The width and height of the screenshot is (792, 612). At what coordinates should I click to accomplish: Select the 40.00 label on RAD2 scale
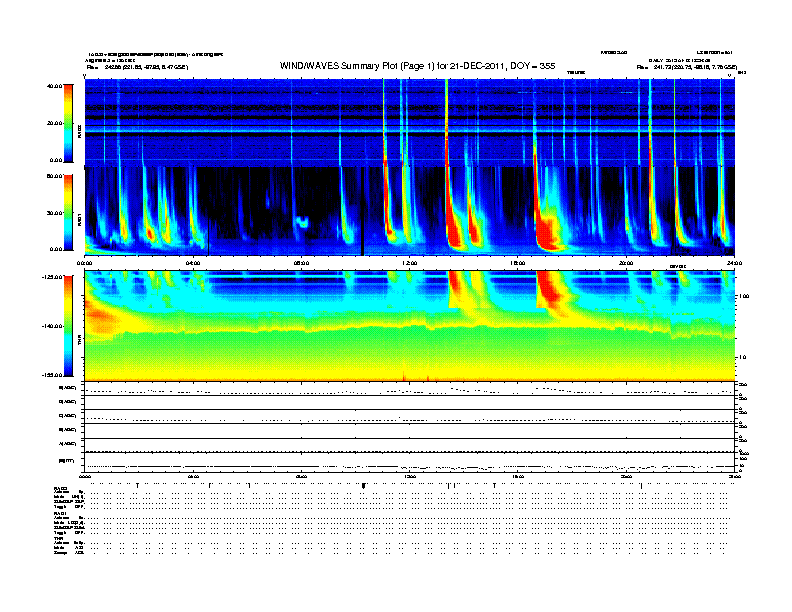click(x=55, y=86)
